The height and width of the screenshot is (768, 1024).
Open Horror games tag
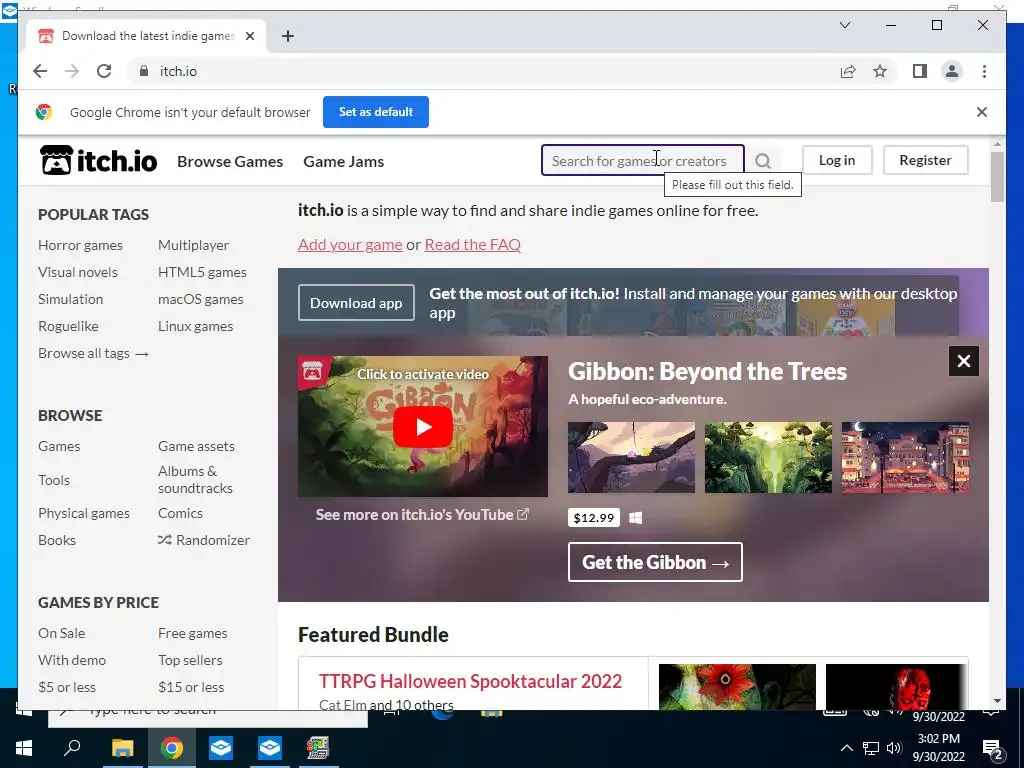pos(80,245)
